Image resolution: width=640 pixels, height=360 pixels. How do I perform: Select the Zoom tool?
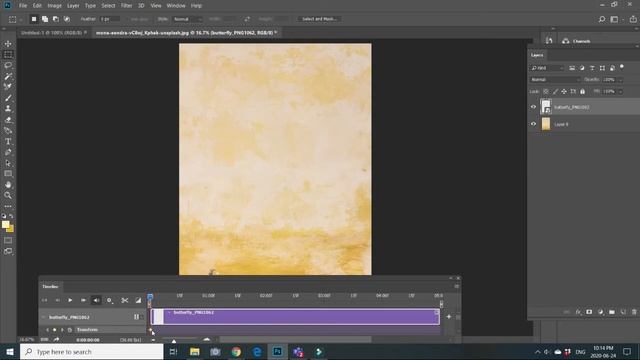click(x=8, y=195)
